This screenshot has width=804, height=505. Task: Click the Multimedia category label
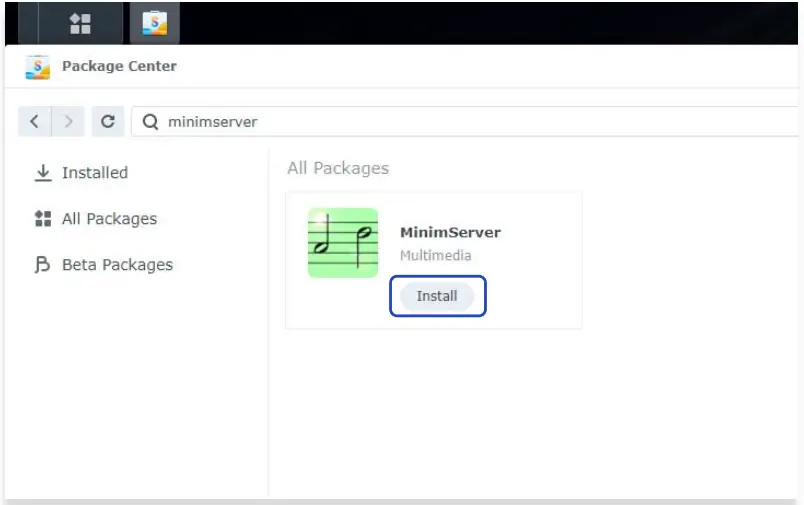point(435,255)
